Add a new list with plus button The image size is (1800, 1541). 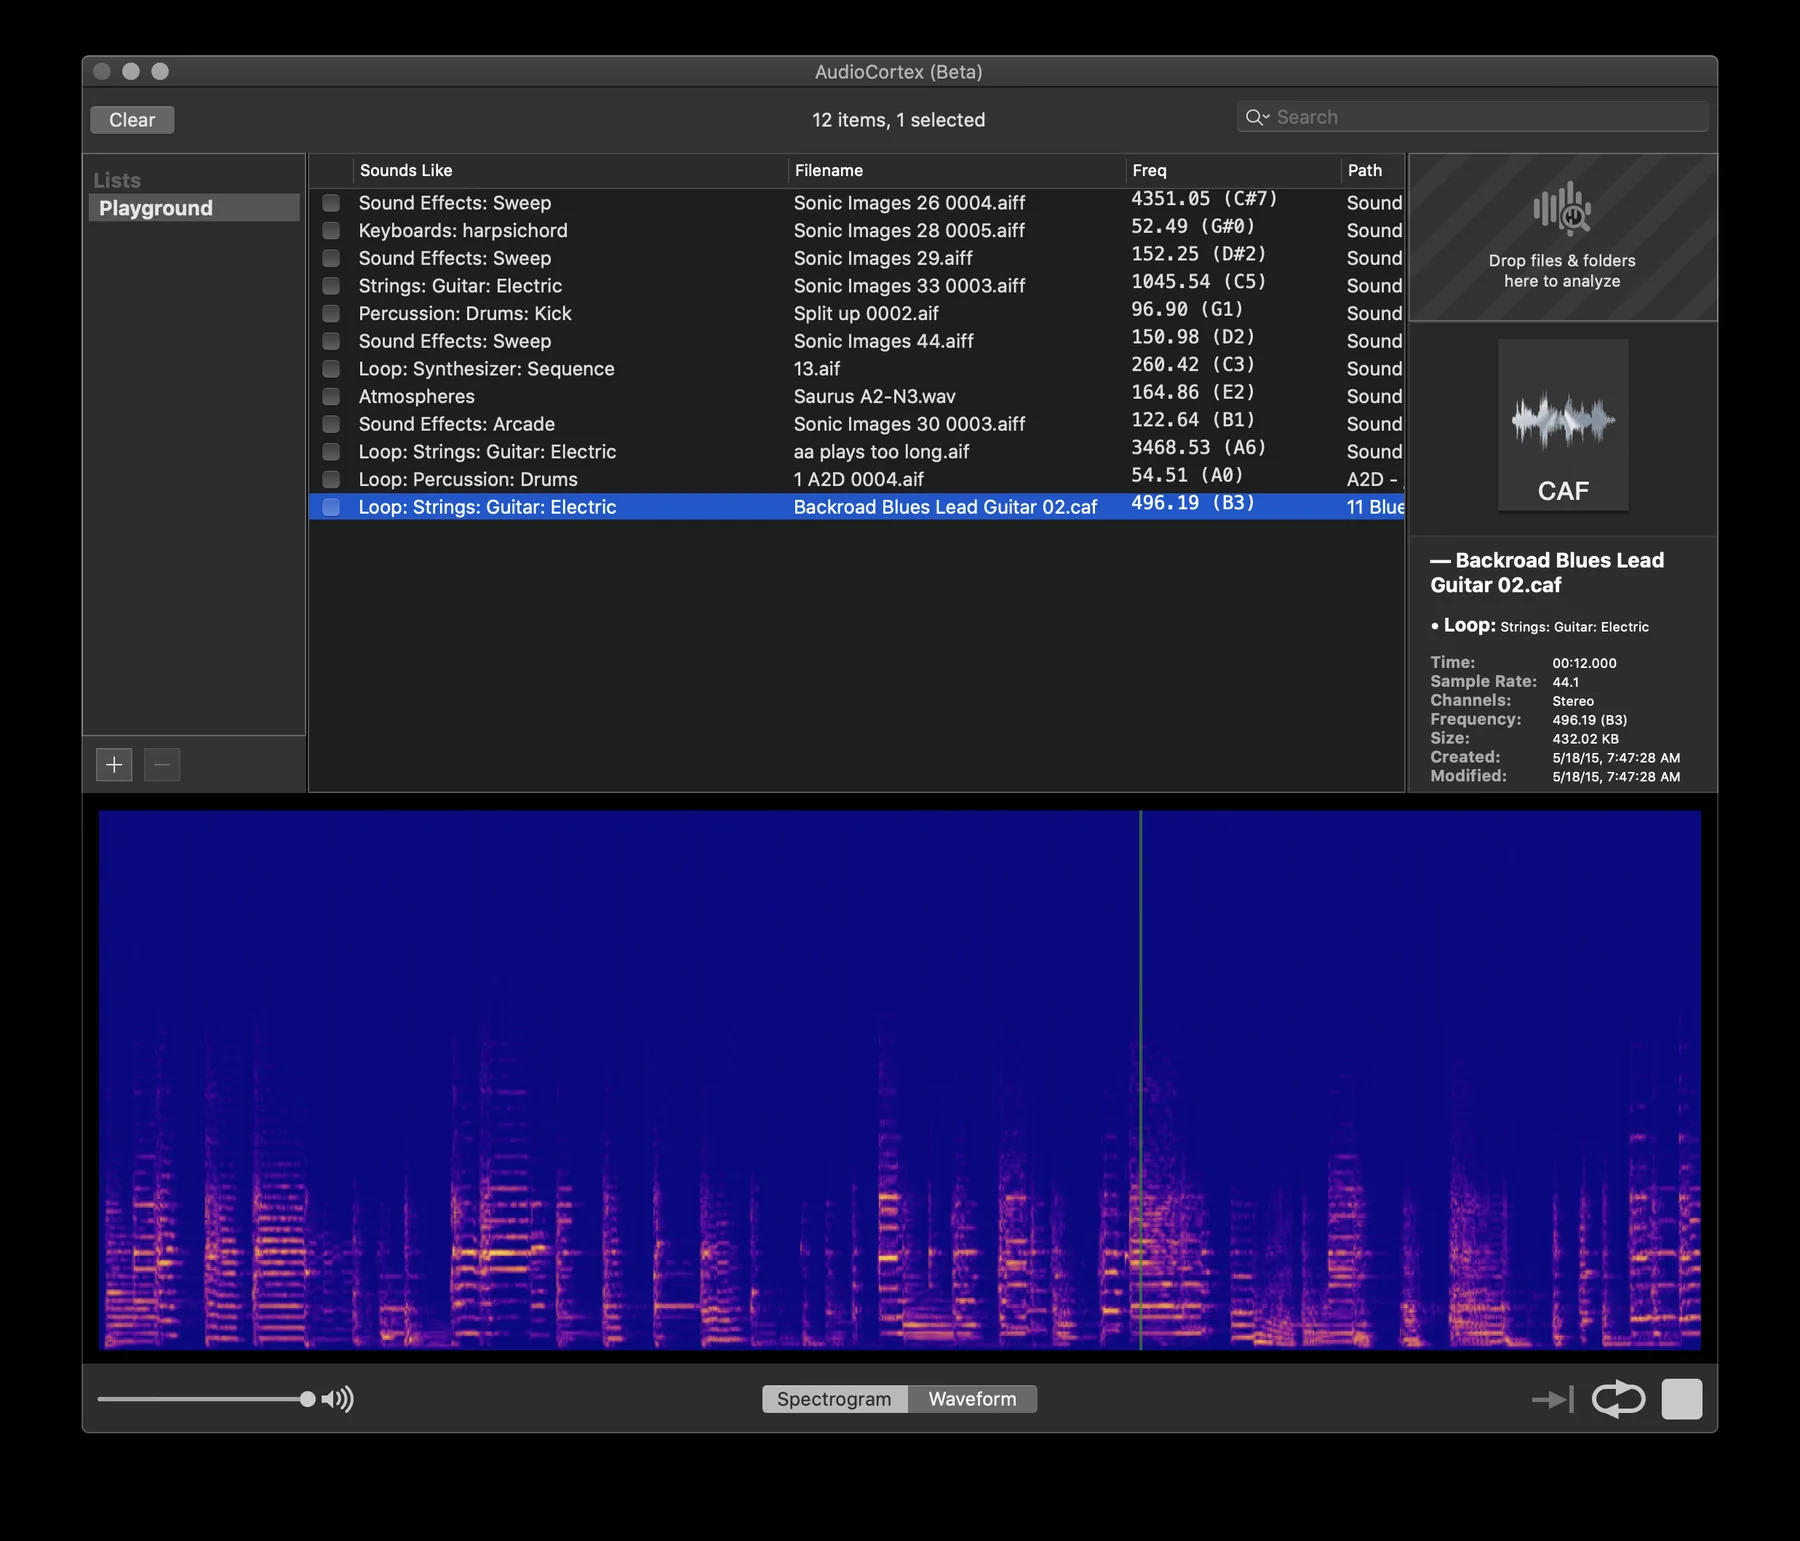pyautogui.click(x=114, y=765)
